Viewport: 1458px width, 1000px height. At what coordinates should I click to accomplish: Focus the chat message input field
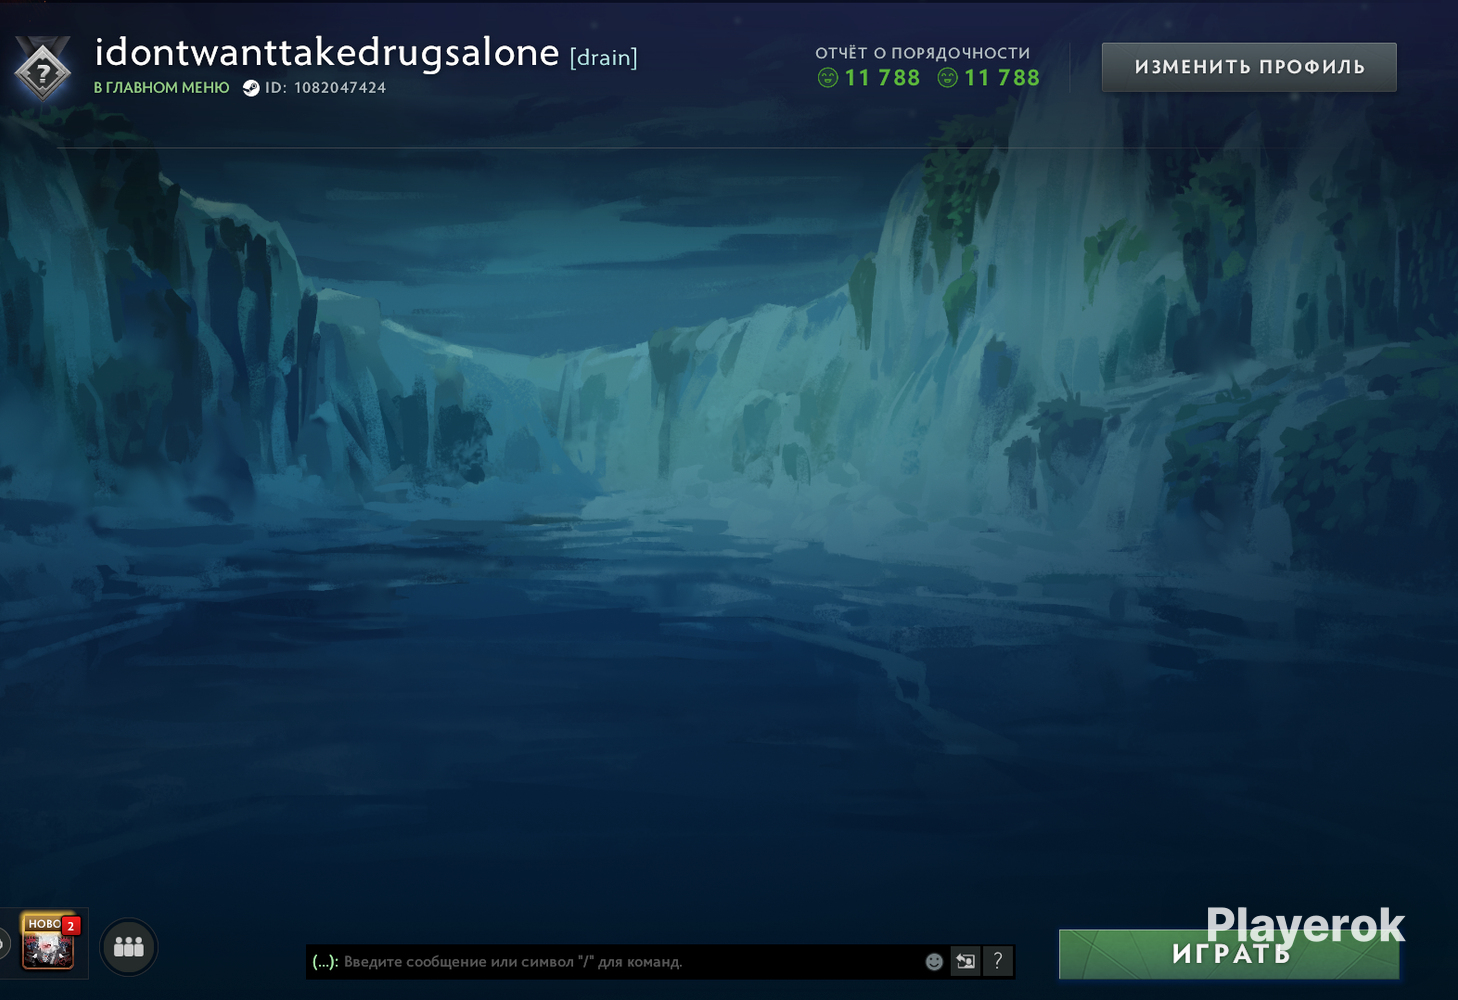pyautogui.click(x=630, y=962)
